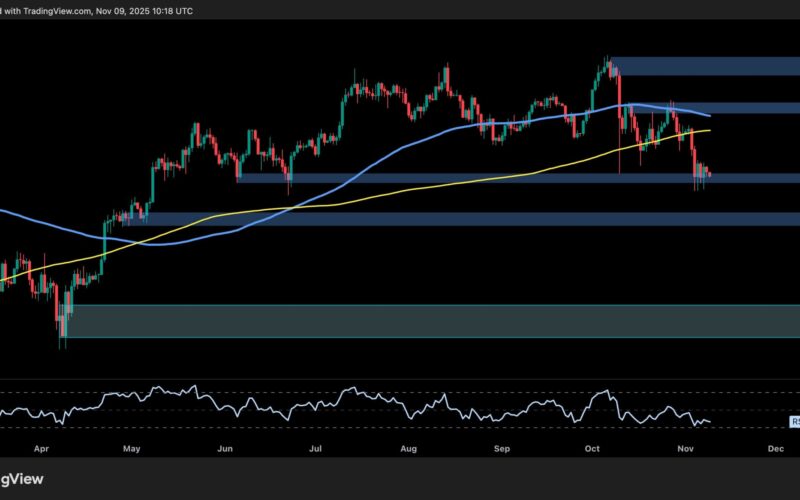The width and height of the screenshot is (800, 500).
Task: Select the Oct label on the time axis
Action: click(x=590, y=451)
